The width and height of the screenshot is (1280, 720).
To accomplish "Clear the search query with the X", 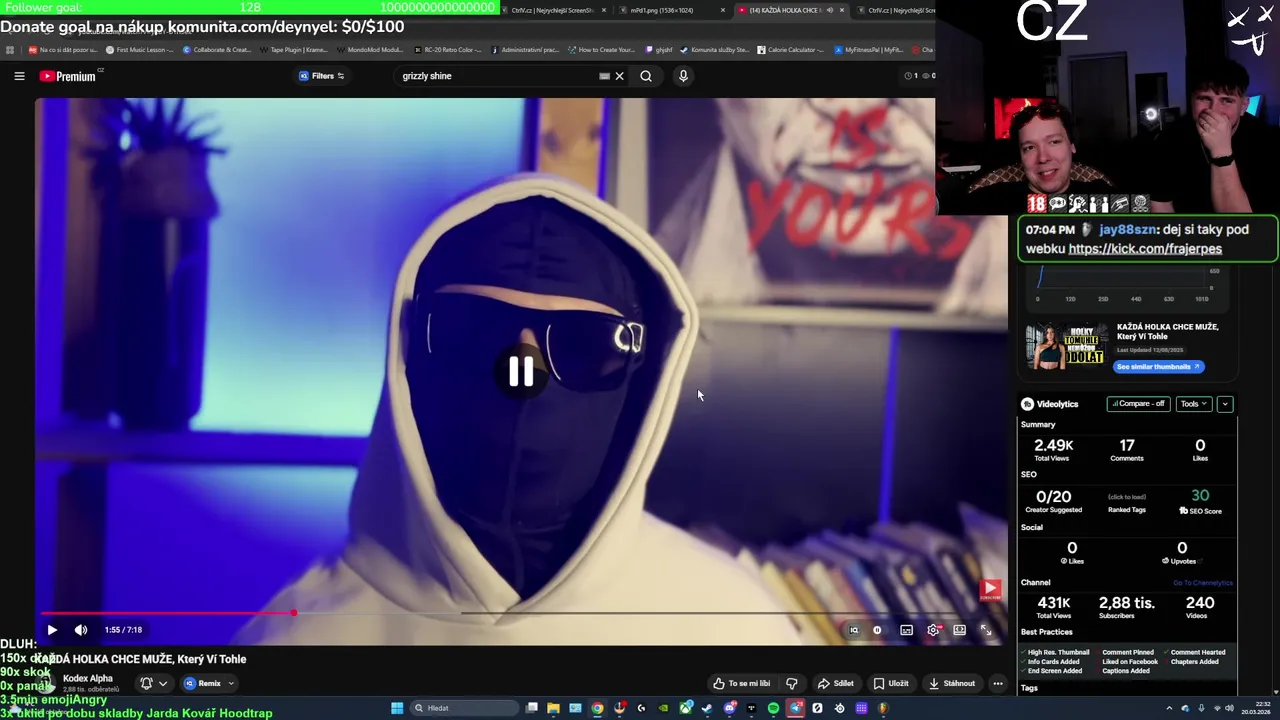I will (x=619, y=76).
